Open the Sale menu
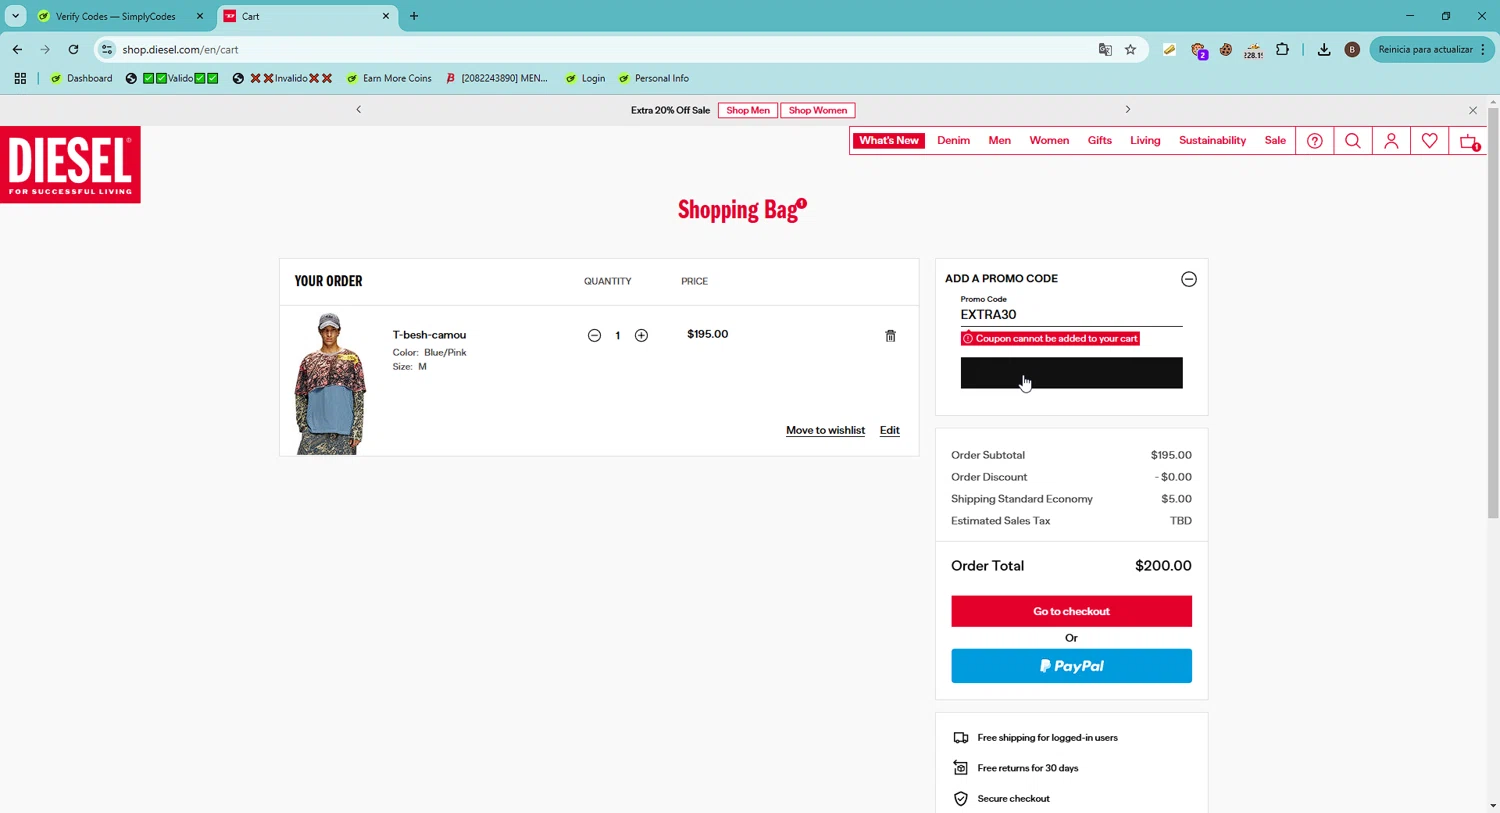Image resolution: width=1500 pixels, height=813 pixels. click(1275, 141)
